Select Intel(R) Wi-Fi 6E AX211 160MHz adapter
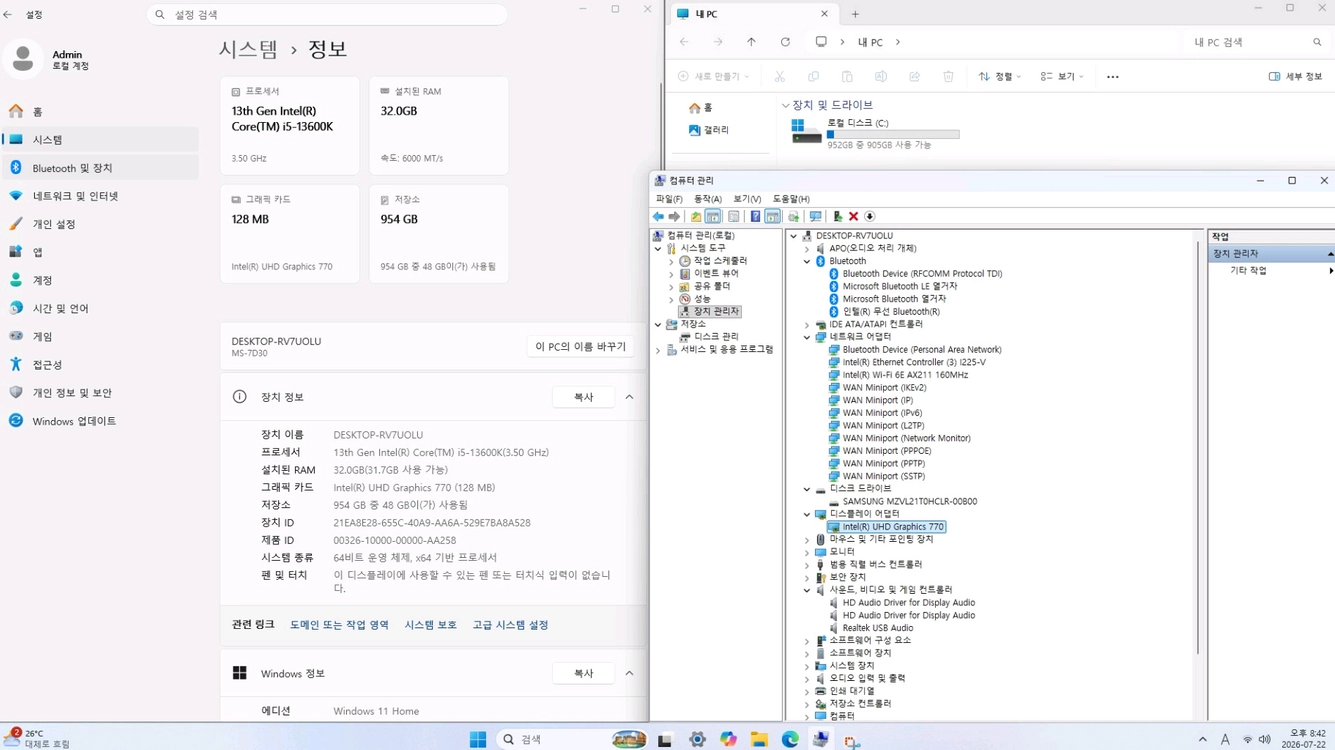 [x=905, y=375]
